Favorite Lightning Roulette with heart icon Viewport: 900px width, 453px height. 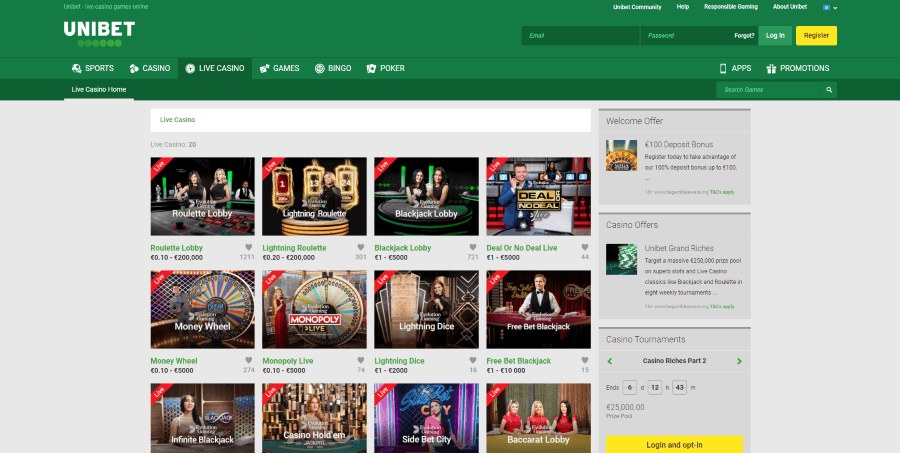[360, 247]
